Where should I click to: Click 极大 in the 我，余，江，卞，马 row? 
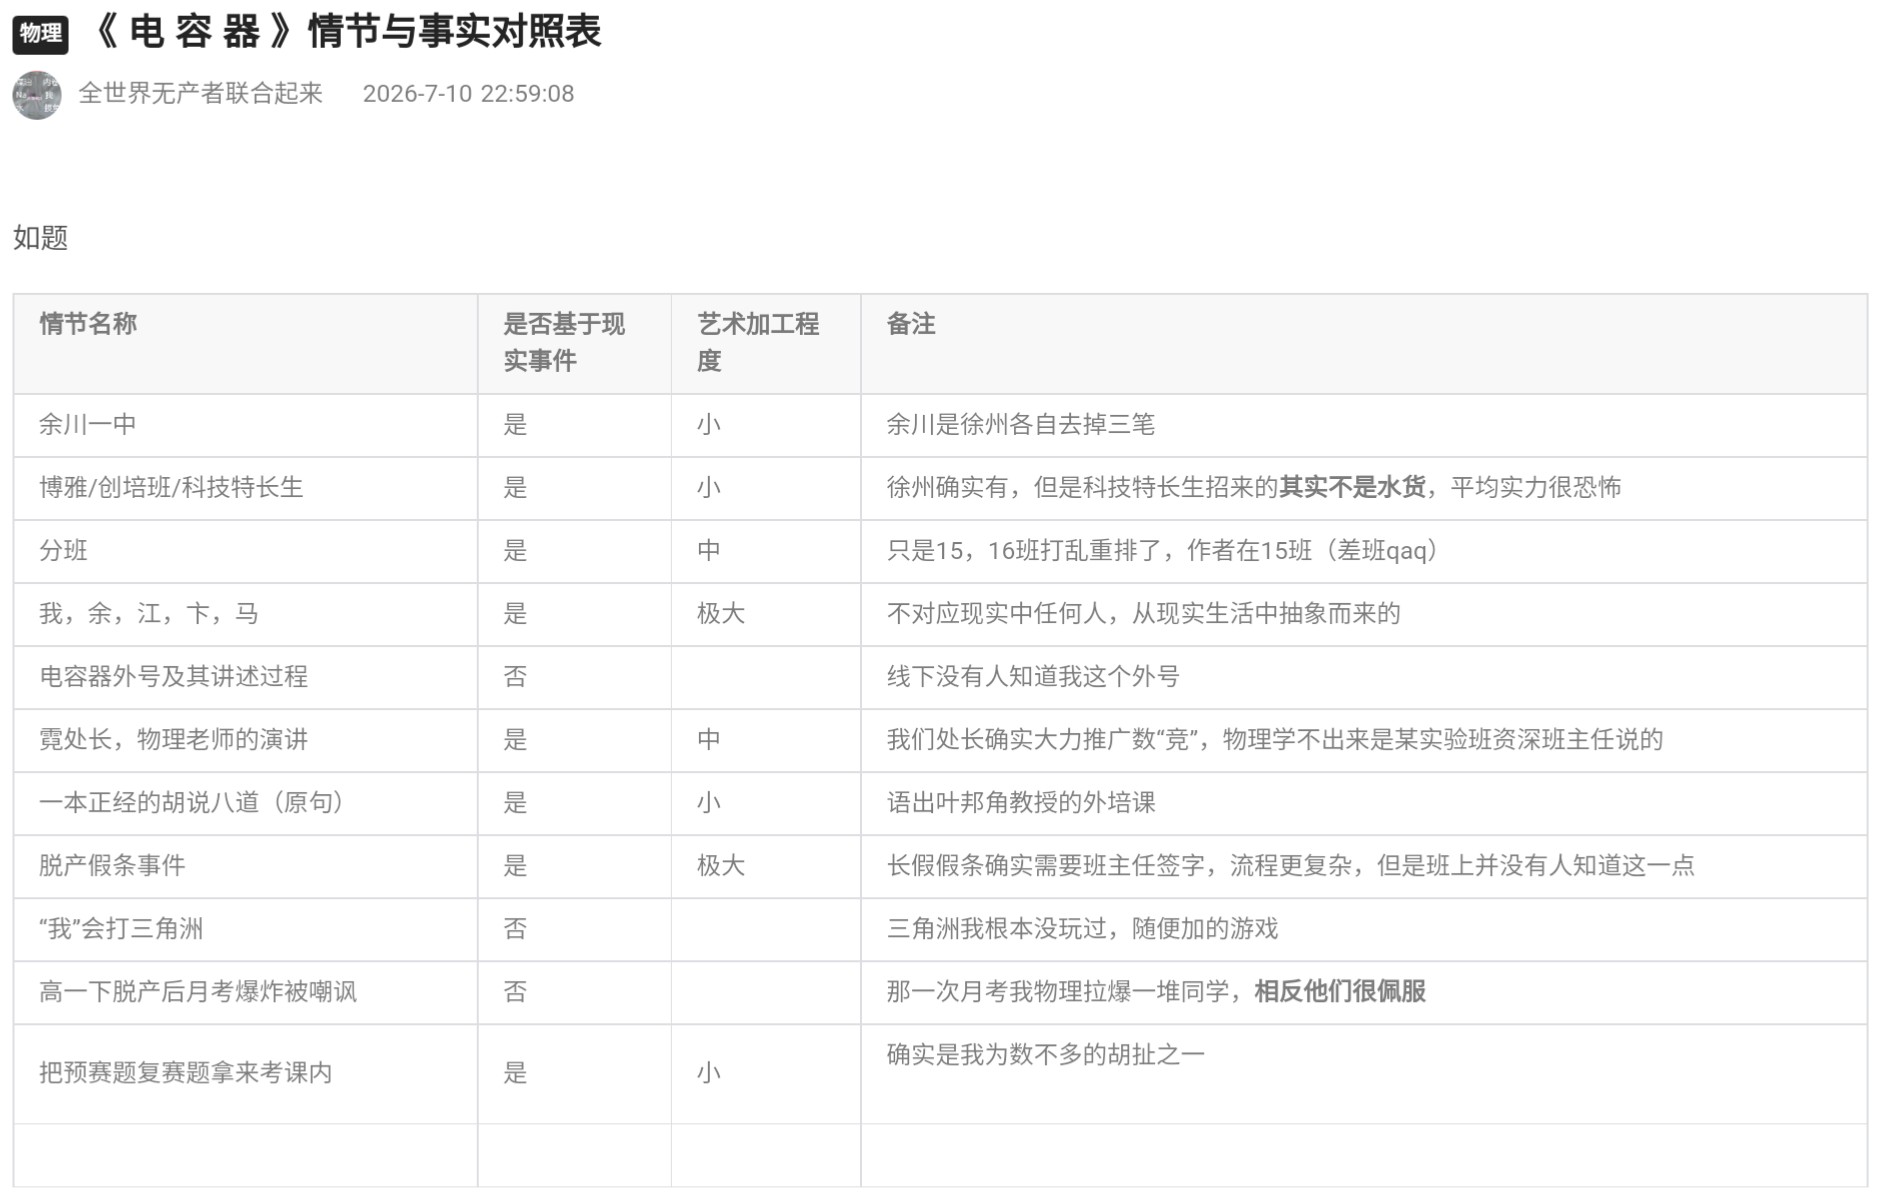coord(721,613)
